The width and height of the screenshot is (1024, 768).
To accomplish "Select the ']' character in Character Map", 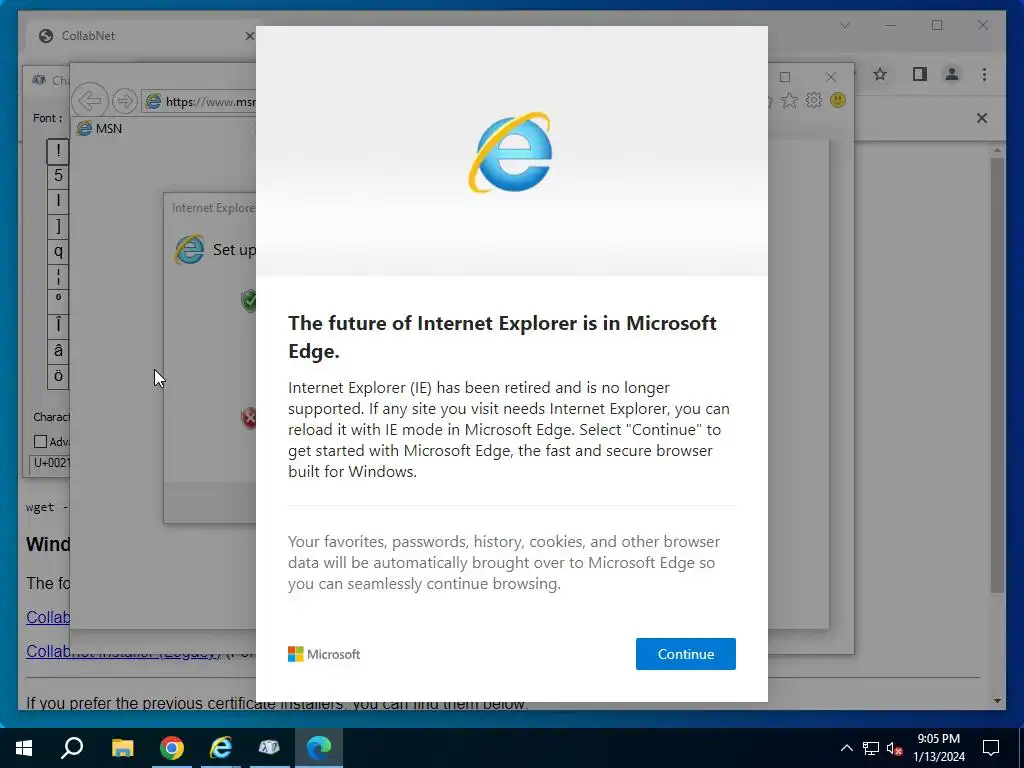I will pos(58,227).
